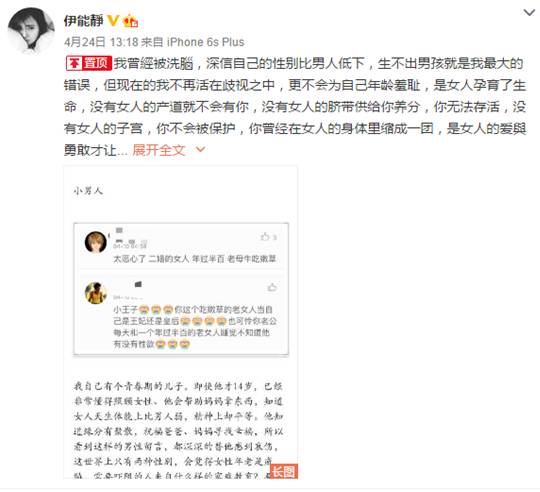Screen dimensions: 540x492
Task: Click the orange V verified badge
Action: click(x=113, y=21)
